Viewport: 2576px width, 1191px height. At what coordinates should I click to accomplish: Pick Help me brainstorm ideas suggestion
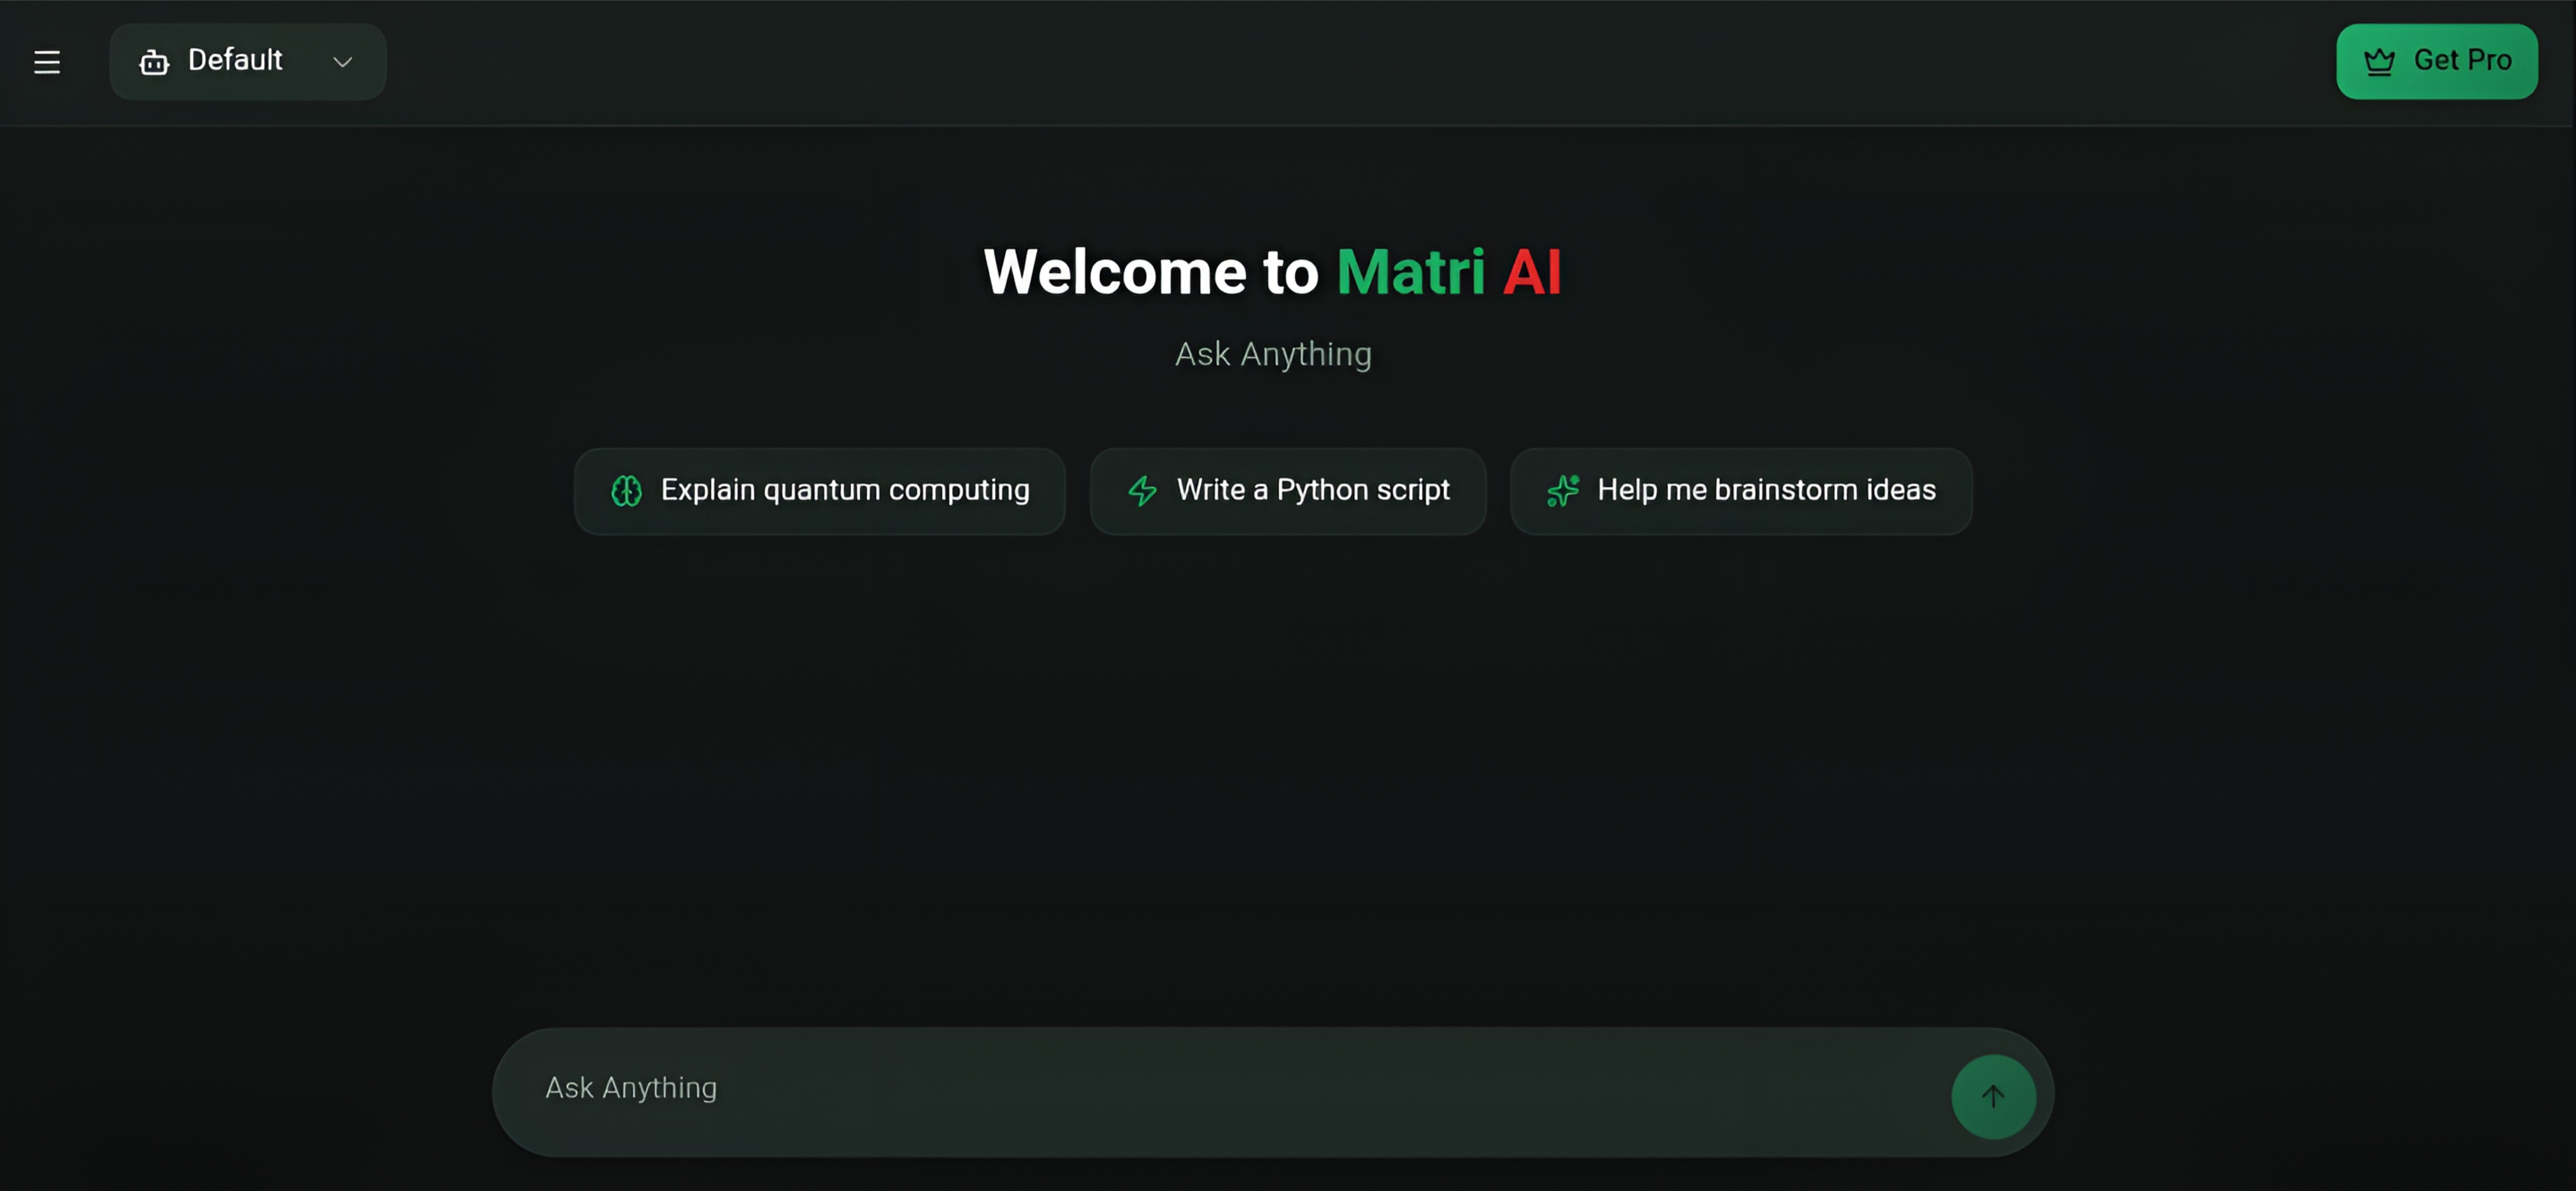(x=1766, y=490)
